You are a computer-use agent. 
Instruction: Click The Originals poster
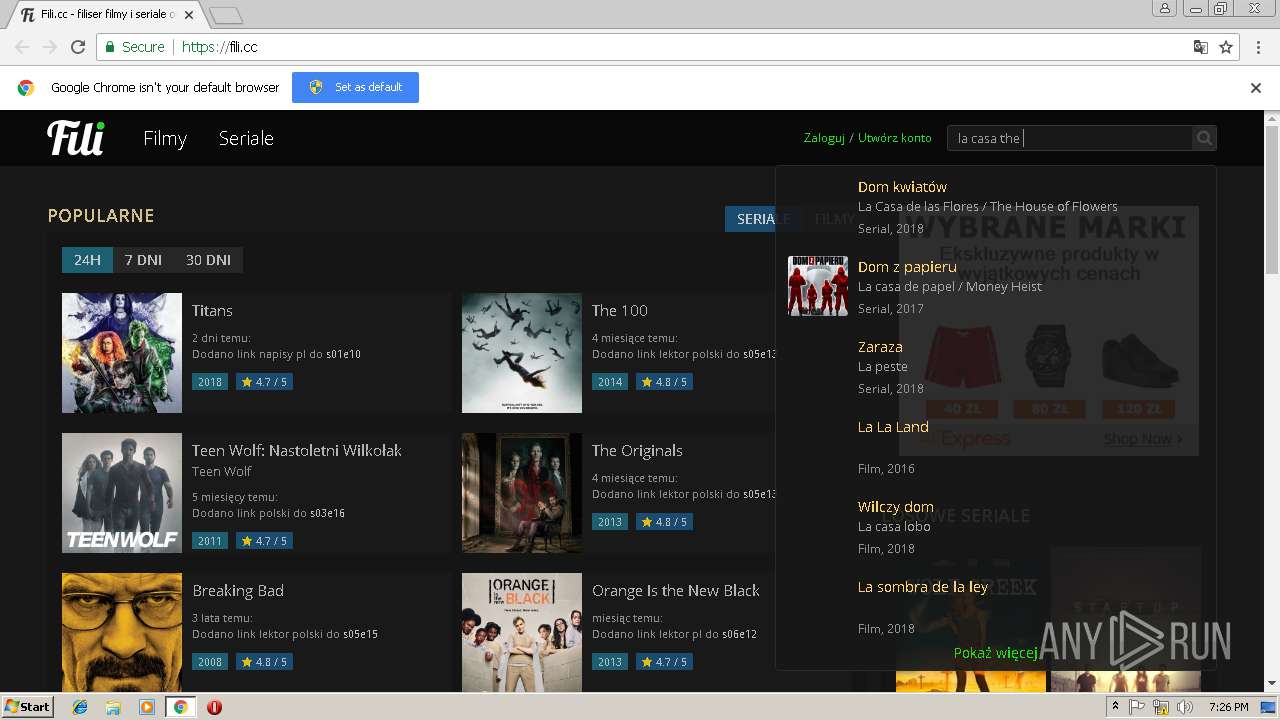[522, 493]
